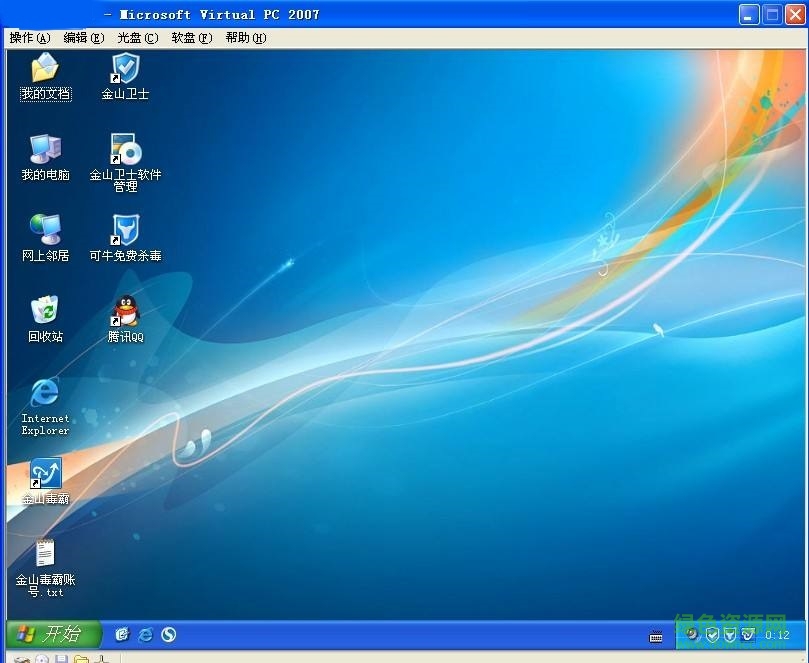Launch Internet Explorer desktop icon
809x663 pixels.
(x=45, y=394)
